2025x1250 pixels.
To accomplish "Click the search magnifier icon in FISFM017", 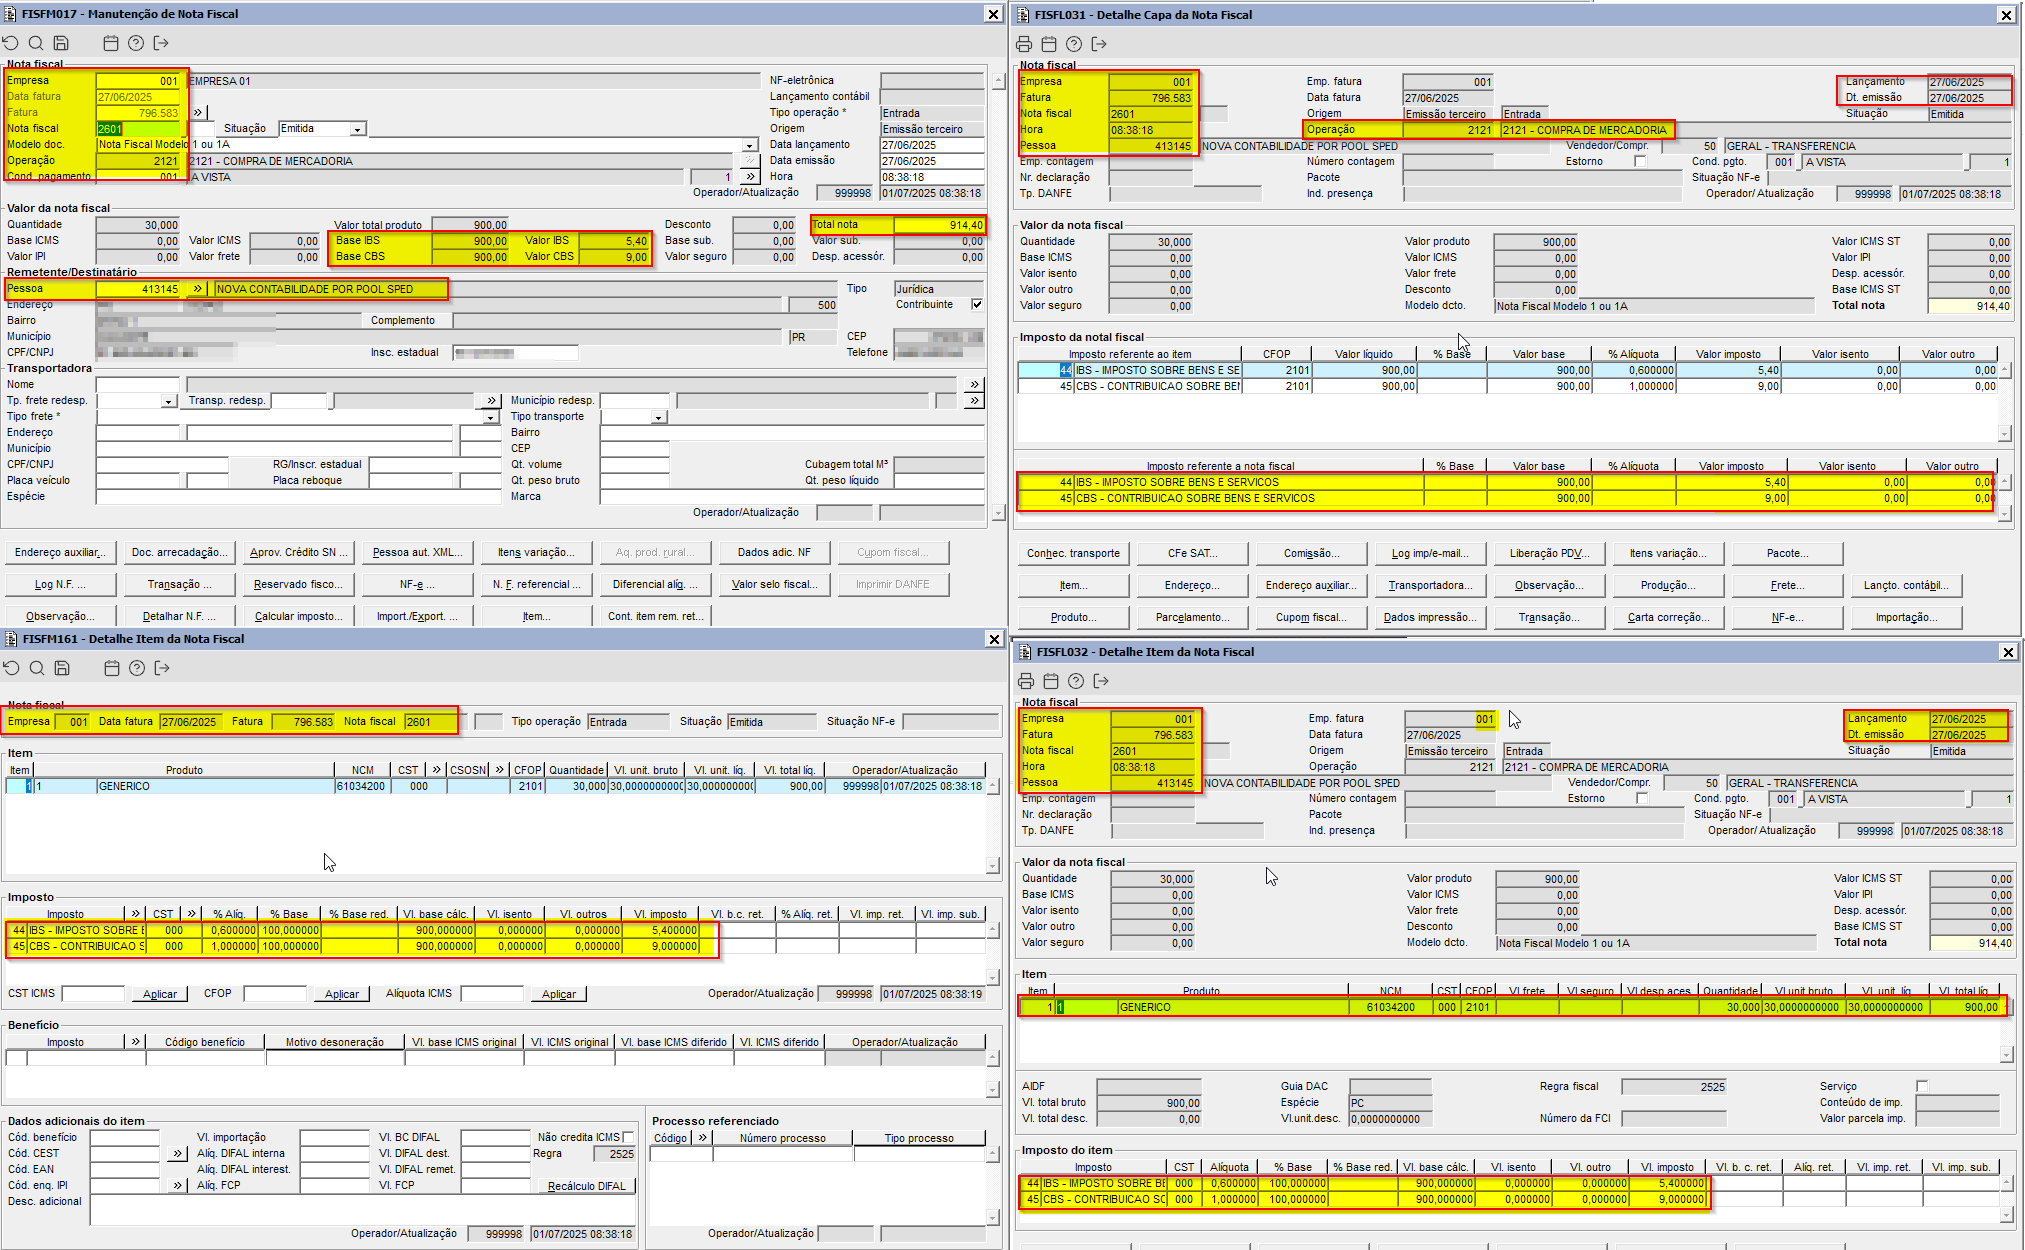I will [x=36, y=43].
